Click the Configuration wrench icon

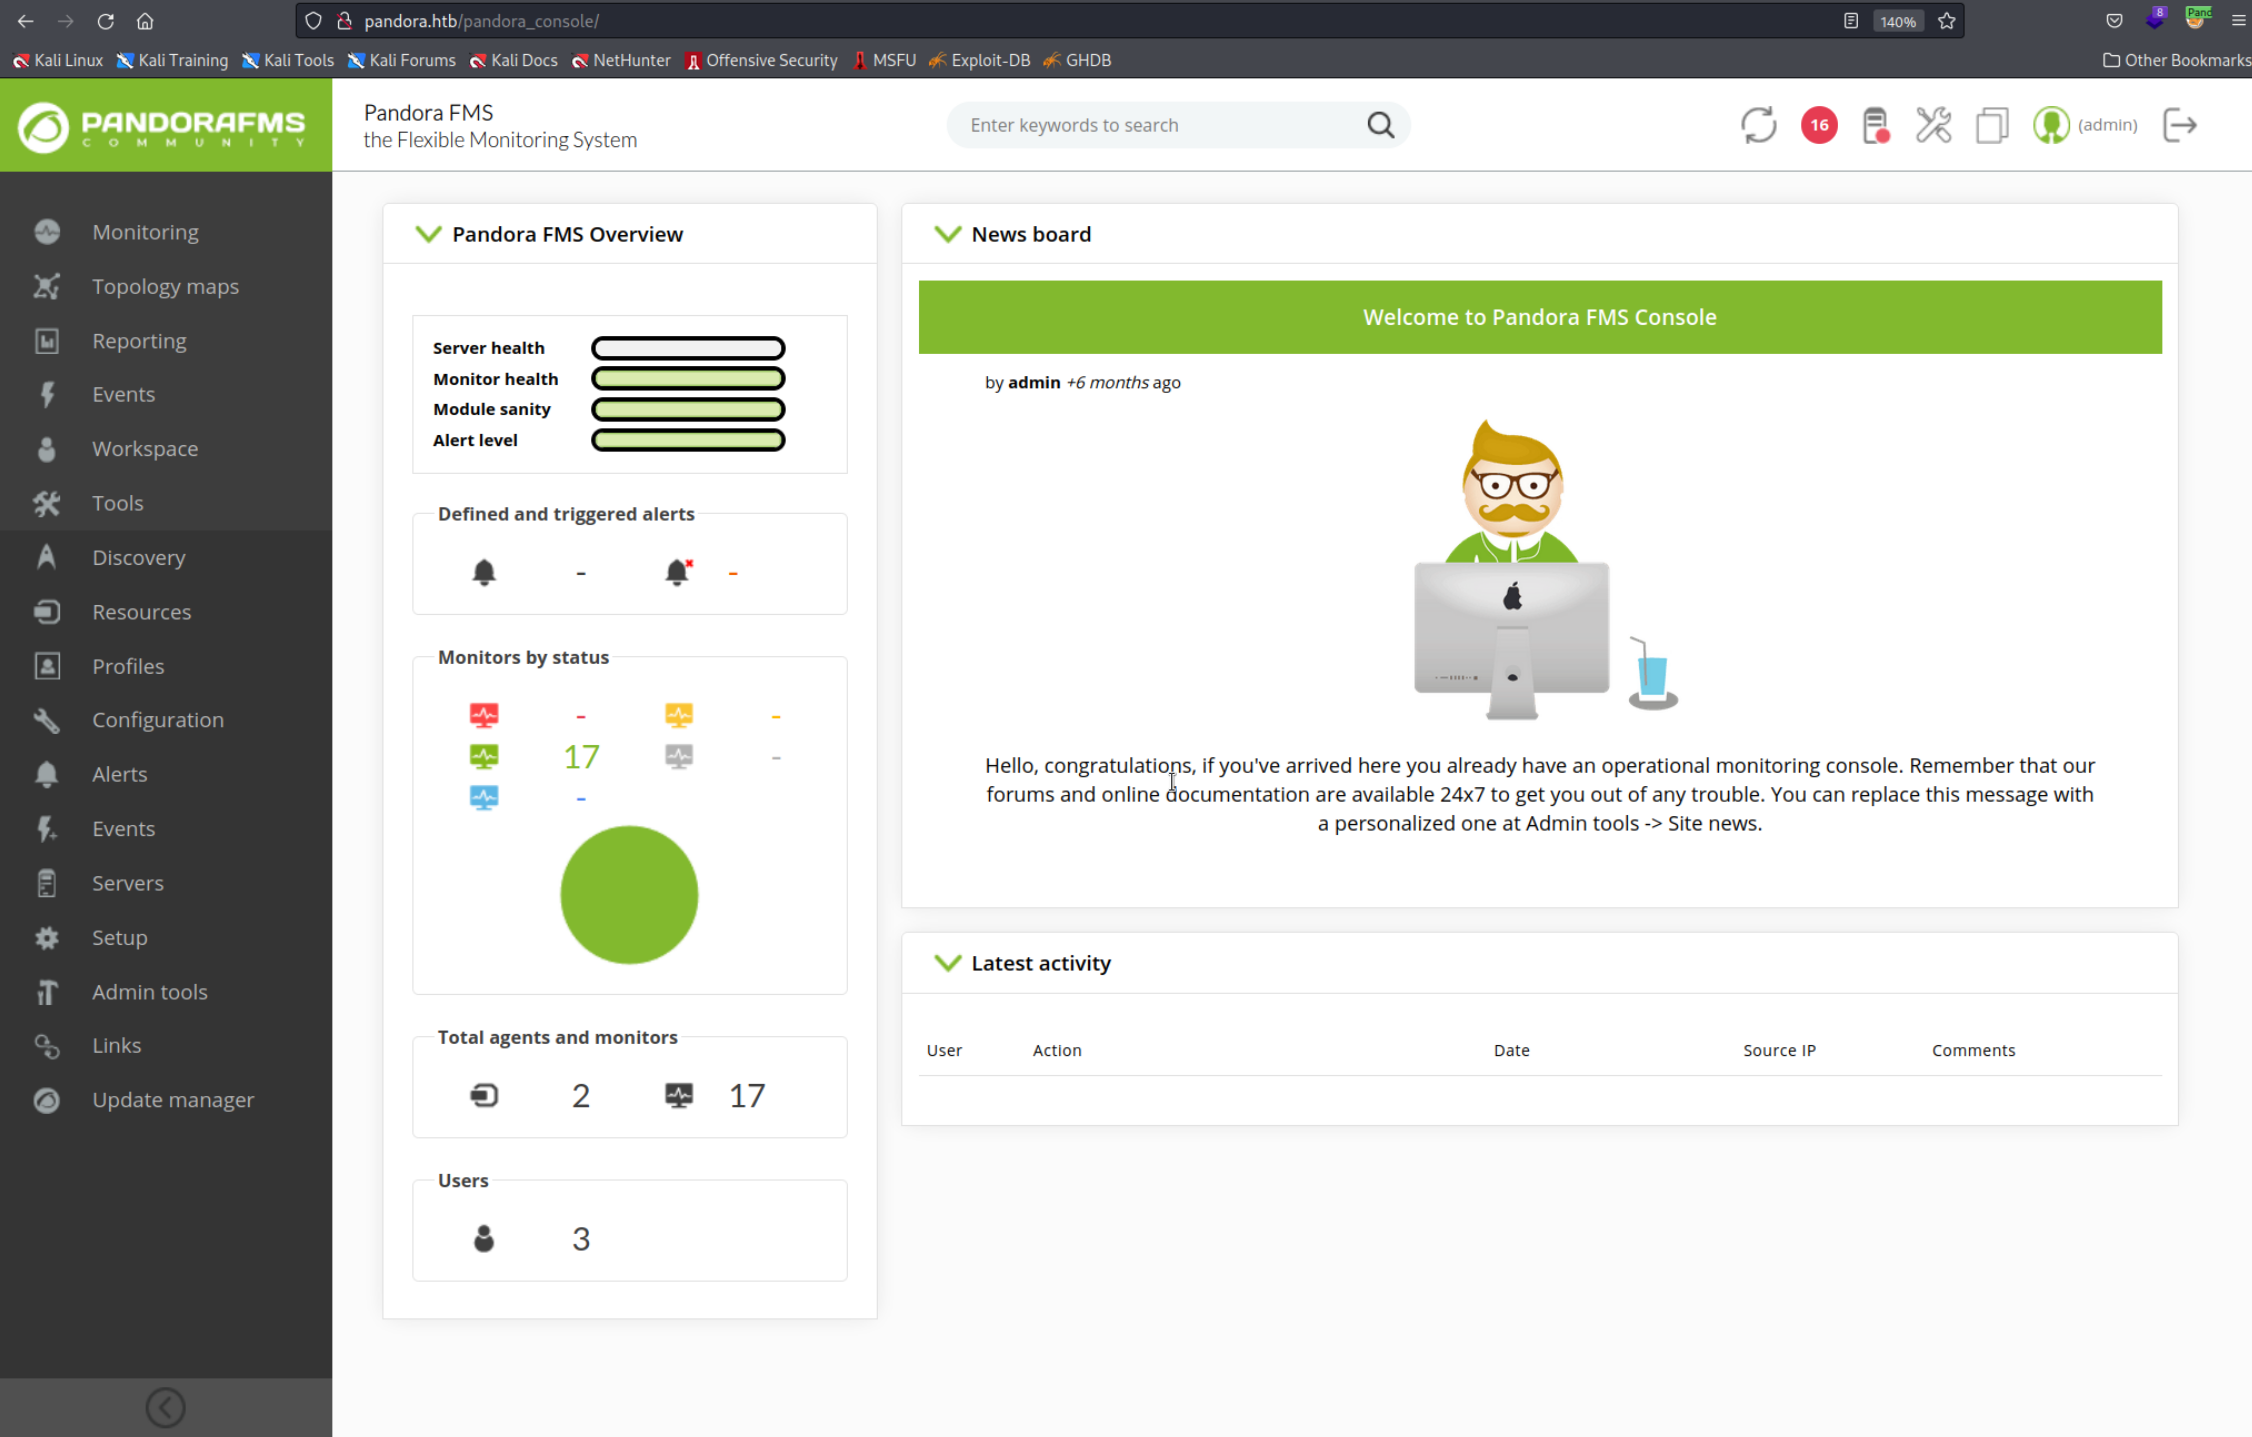pyautogui.click(x=47, y=720)
